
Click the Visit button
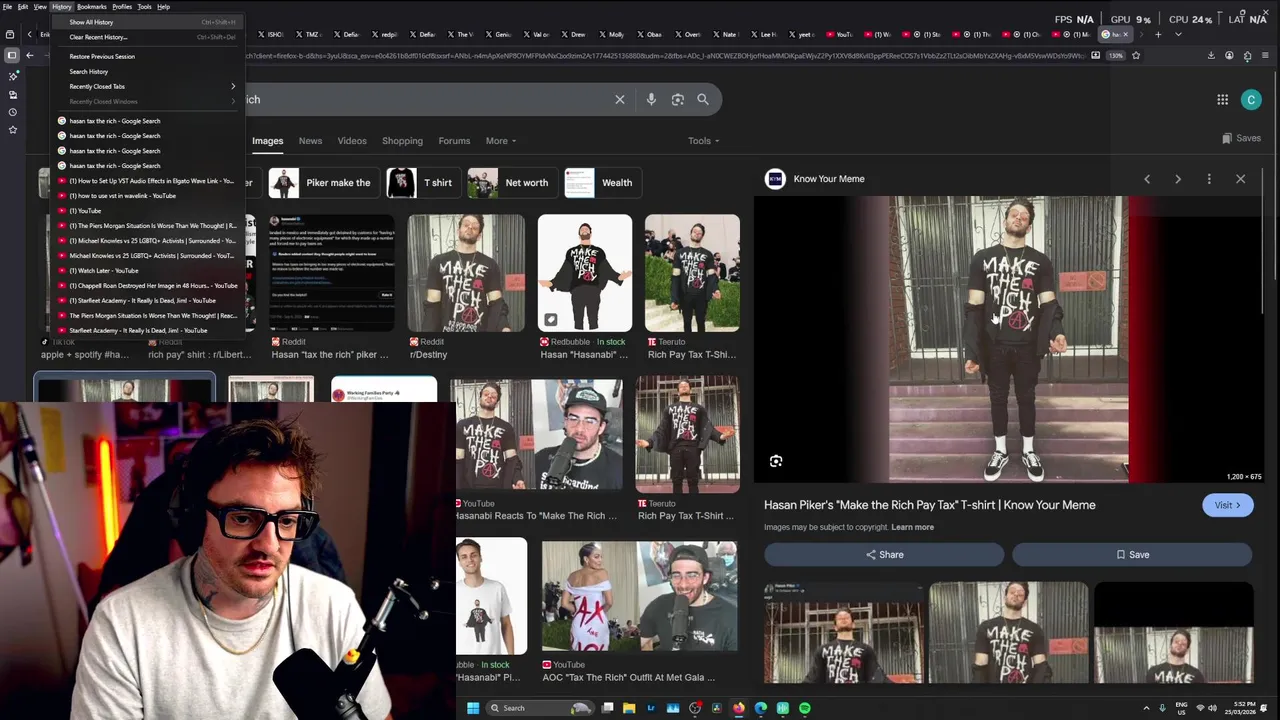point(1227,505)
